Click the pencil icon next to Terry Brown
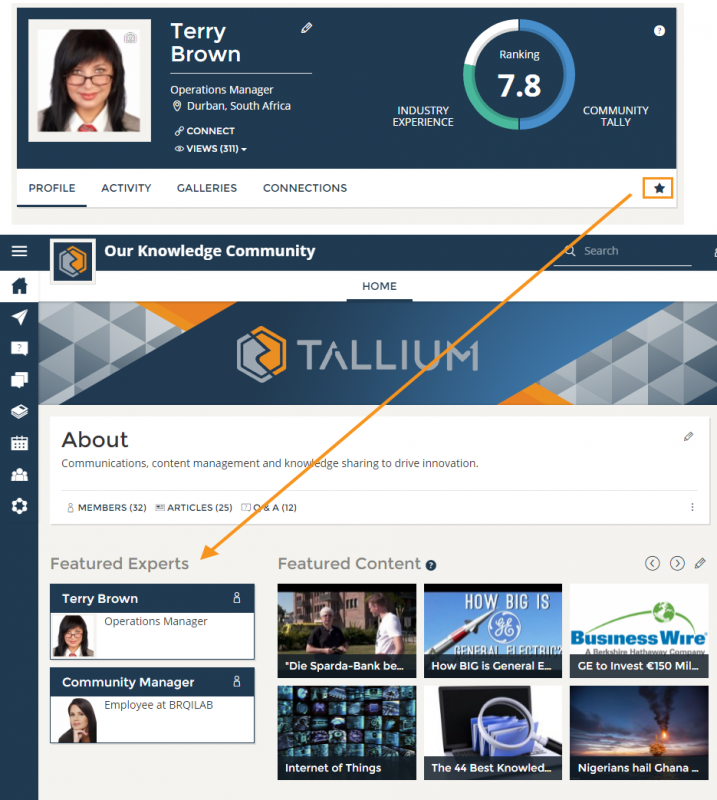Screen dimensions: 717x800 [x=307, y=29]
